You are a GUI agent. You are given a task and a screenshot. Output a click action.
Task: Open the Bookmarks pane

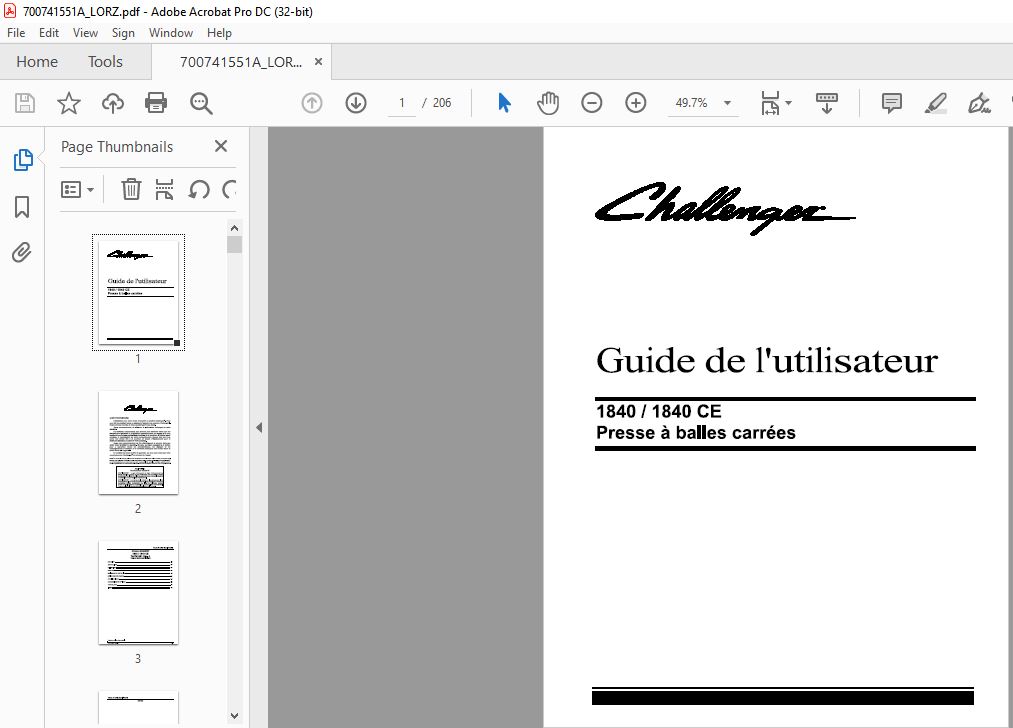tap(22, 207)
